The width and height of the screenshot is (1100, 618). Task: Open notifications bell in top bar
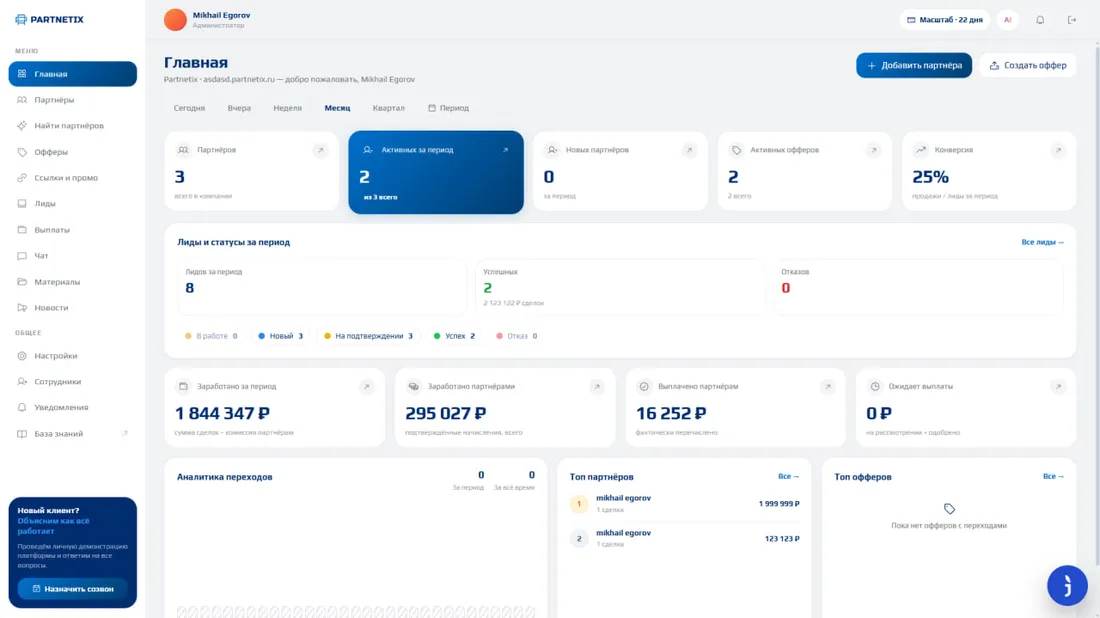coord(1040,20)
